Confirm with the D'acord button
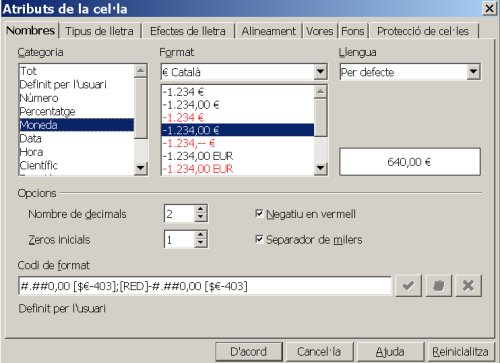Viewport: 500px width, 363px height. [249, 352]
